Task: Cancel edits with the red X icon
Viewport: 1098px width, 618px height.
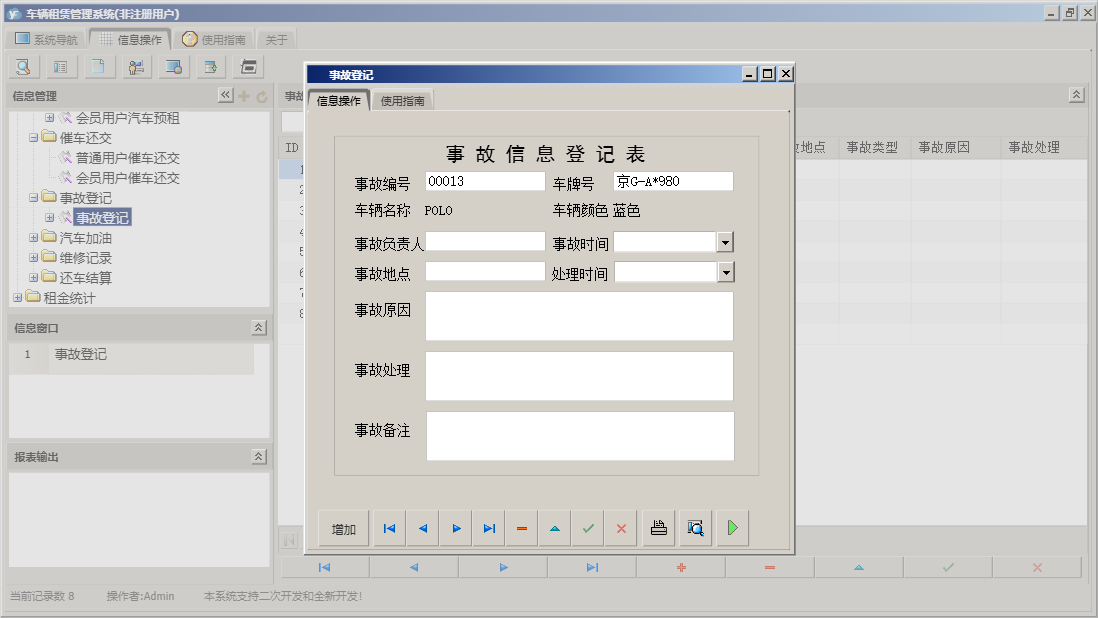Action: [x=620, y=528]
